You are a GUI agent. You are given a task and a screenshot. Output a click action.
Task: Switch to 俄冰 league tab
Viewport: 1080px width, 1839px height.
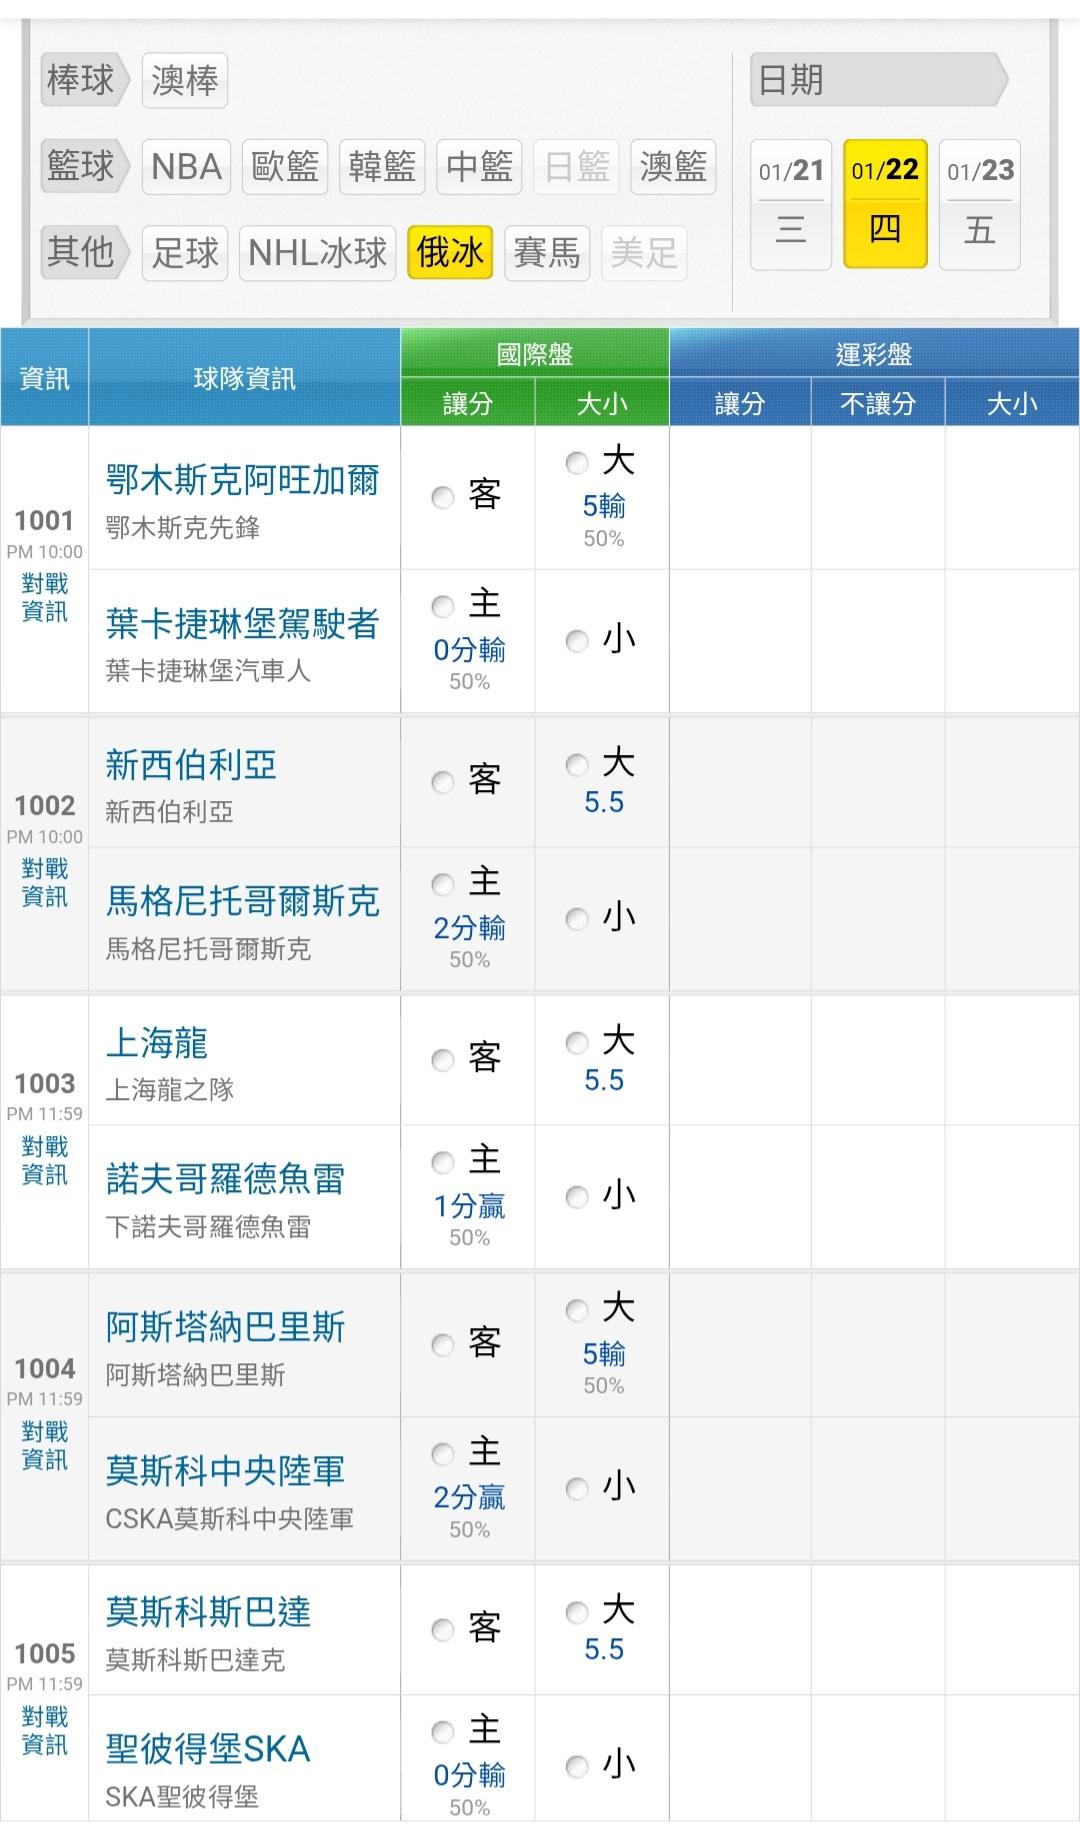(450, 252)
